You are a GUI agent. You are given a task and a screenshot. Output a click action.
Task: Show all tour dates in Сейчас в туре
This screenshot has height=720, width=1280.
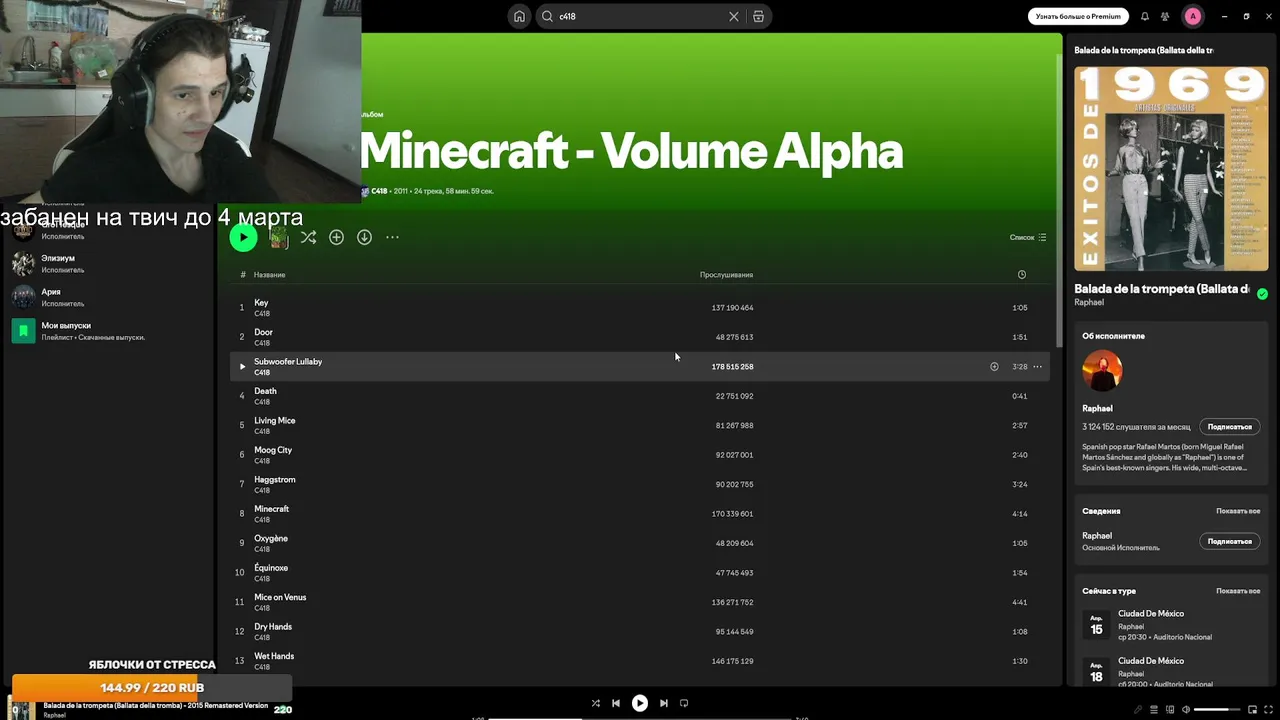[x=1238, y=591]
